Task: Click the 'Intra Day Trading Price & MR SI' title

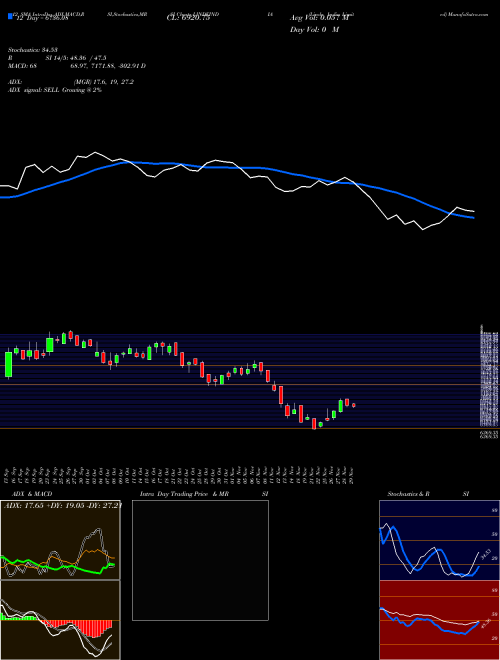Action: pos(204,494)
